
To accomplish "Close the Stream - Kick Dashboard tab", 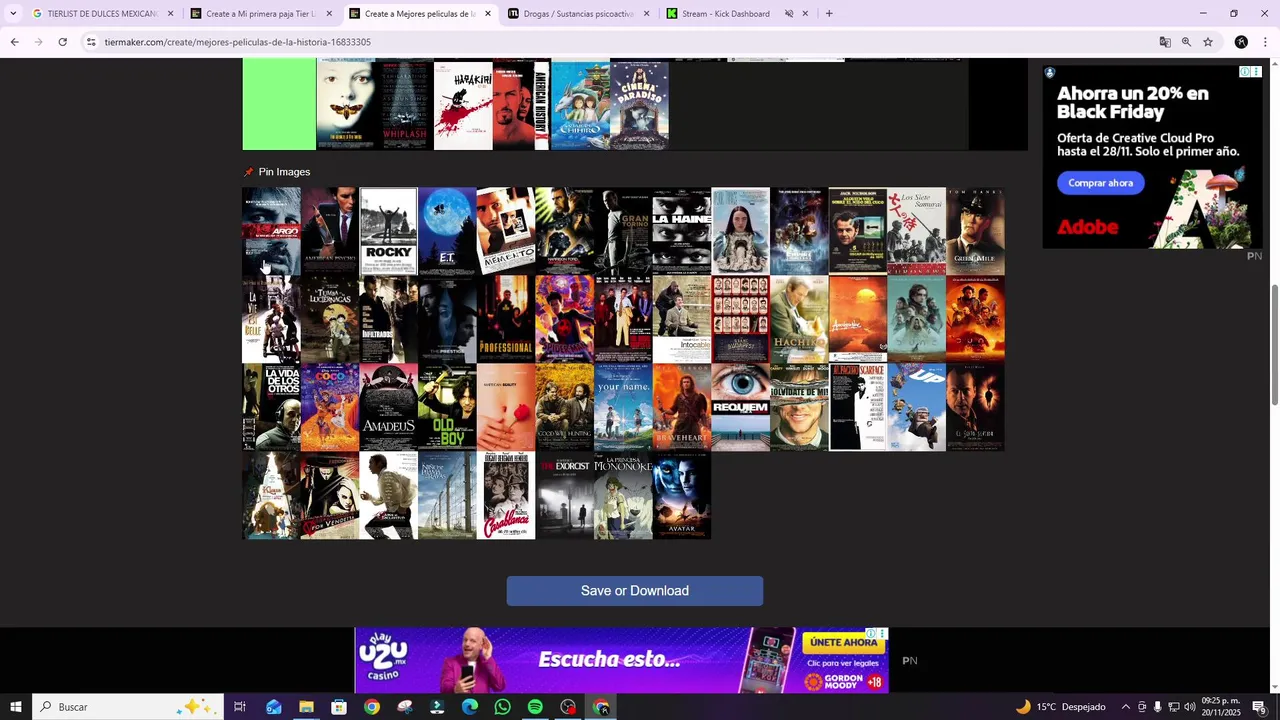I will [x=805, y=14].
